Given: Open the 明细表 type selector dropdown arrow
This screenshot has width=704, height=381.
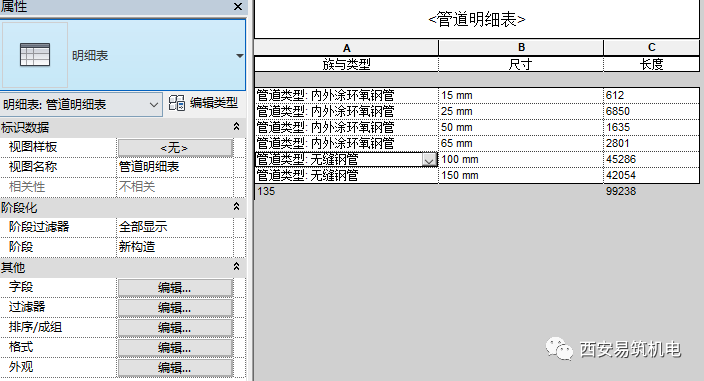Looking at the screenshot, I should coord(240,56).
